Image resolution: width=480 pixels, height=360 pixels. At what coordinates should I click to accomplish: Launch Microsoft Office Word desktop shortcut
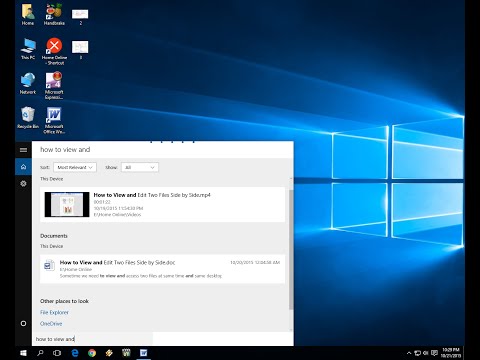(54, 120)
